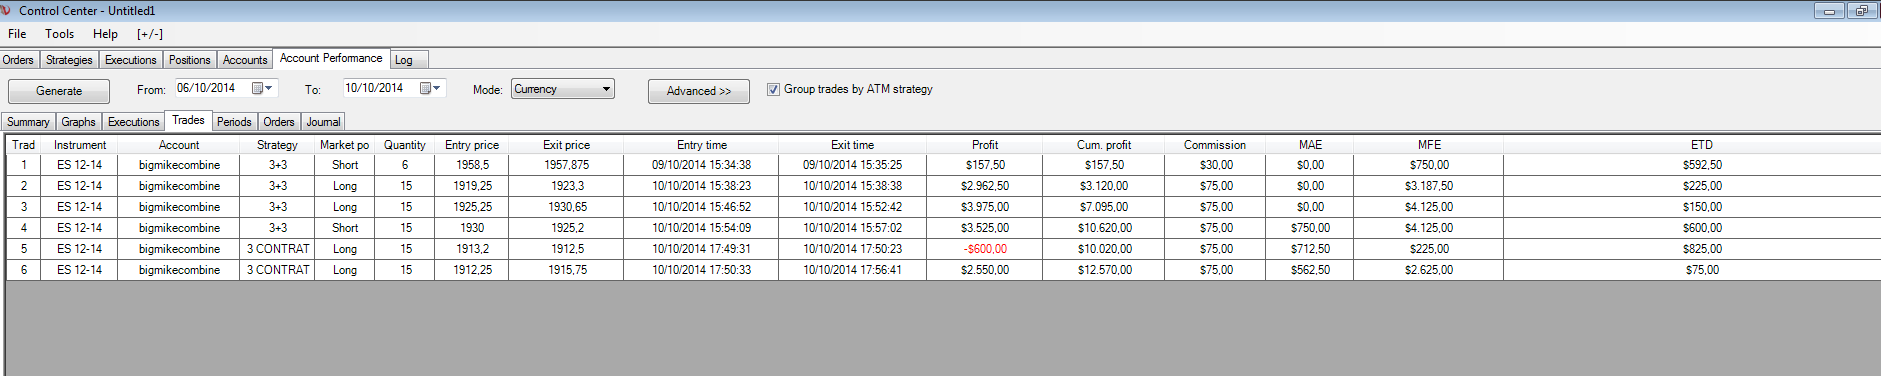1881x376 pixels.
Task: Switch to the Orders main tab
Action: point(19,60)
